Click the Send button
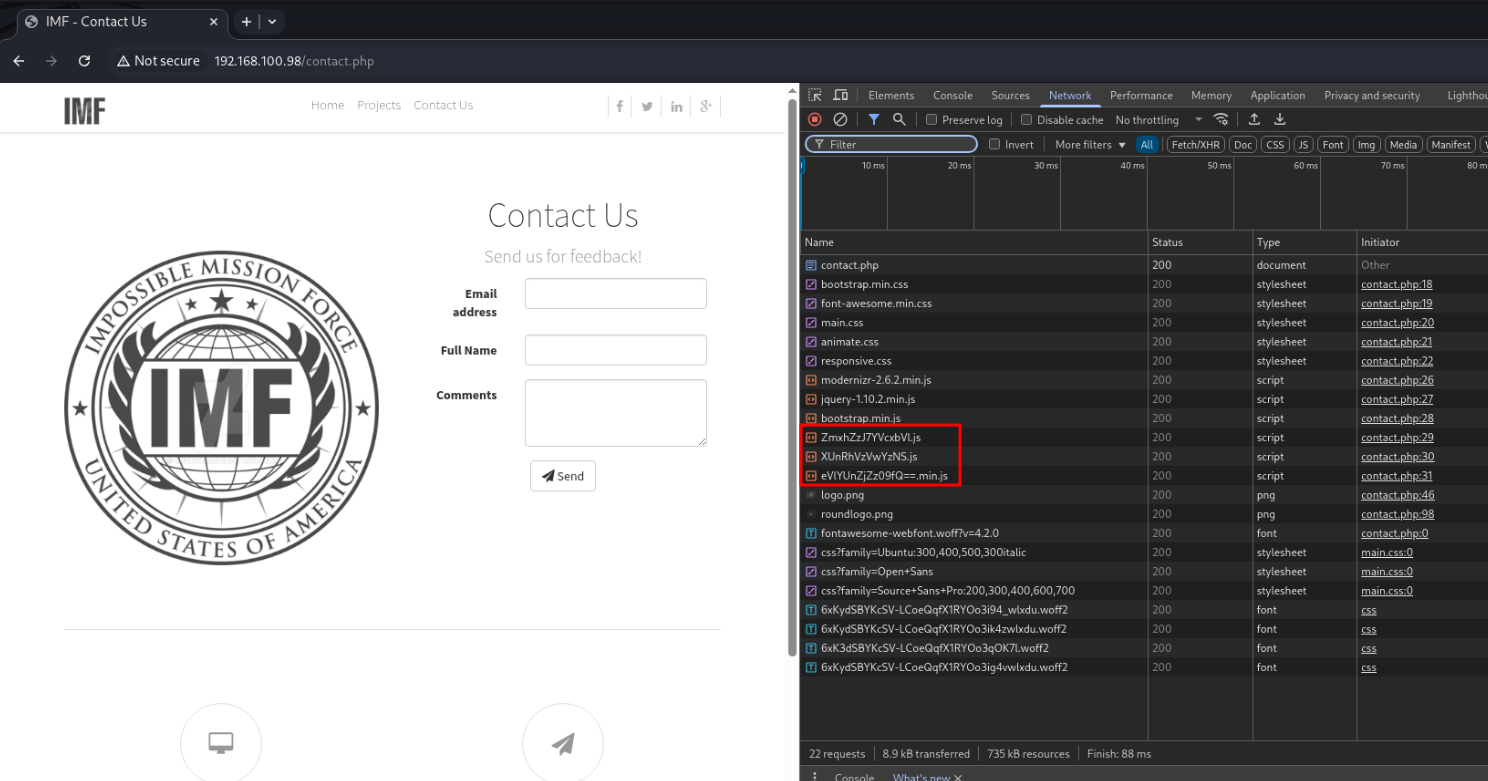 coord(563,476)
